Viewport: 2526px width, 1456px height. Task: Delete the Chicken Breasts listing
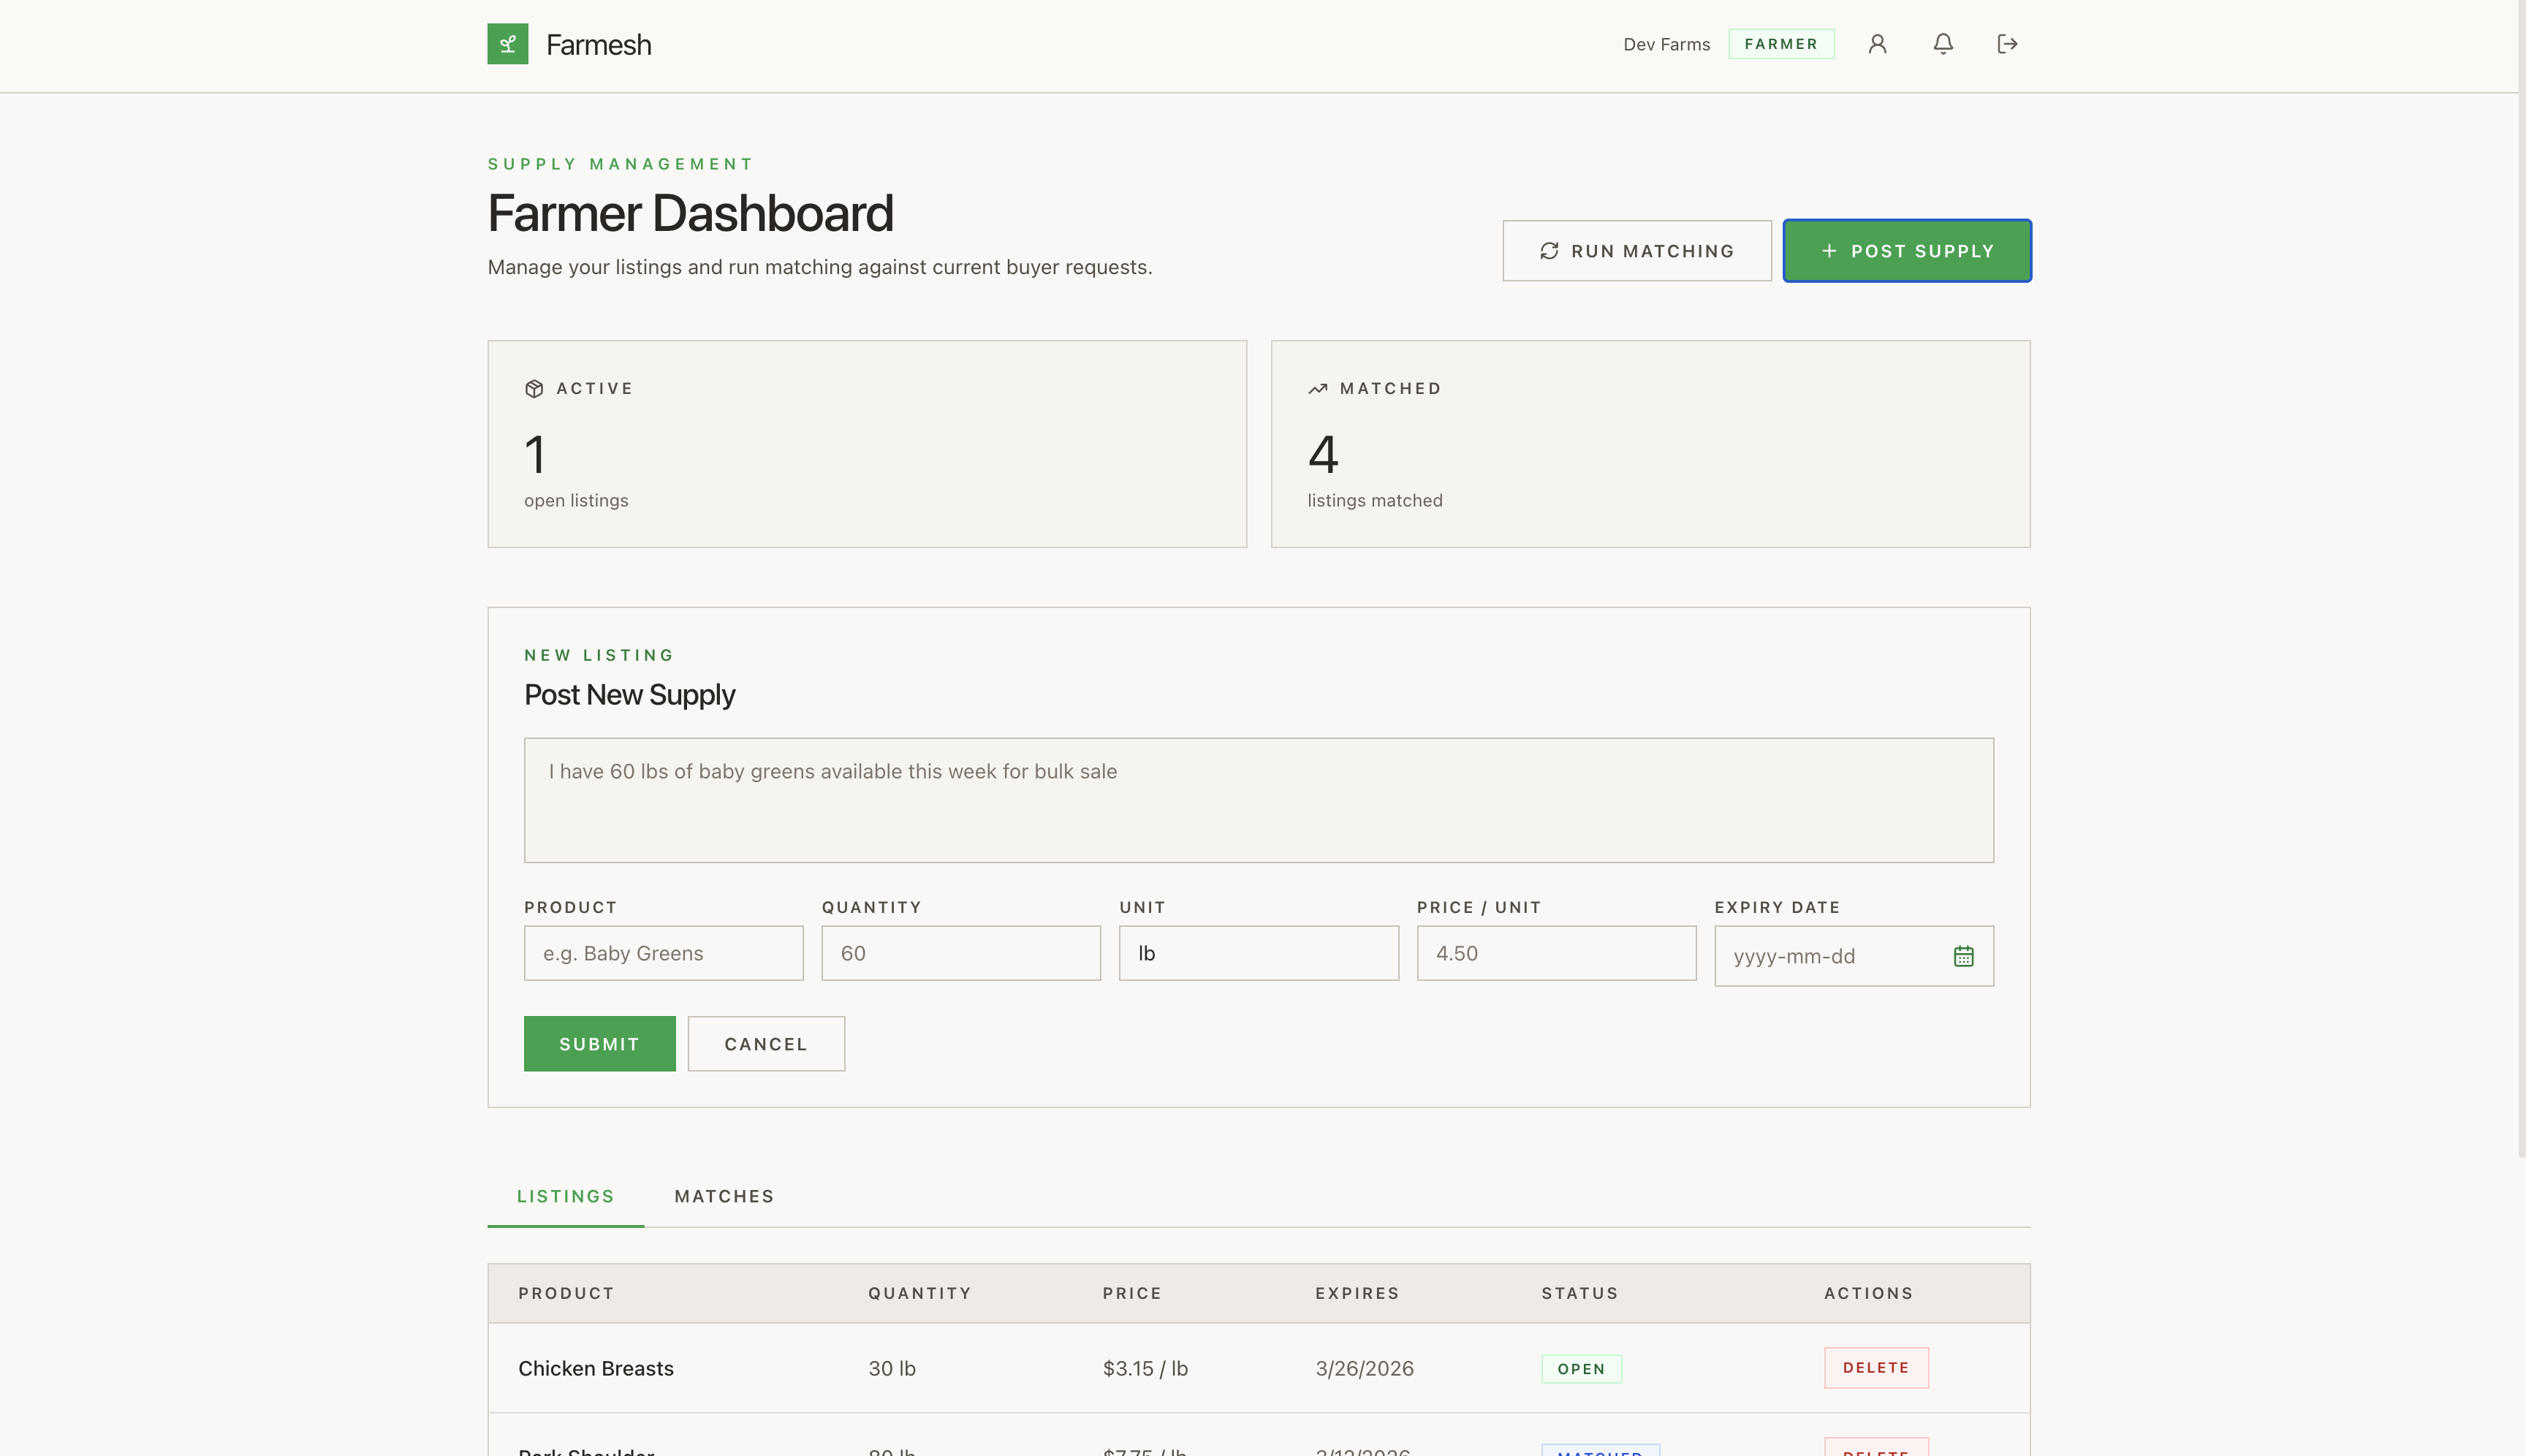coord(1875,1368)
